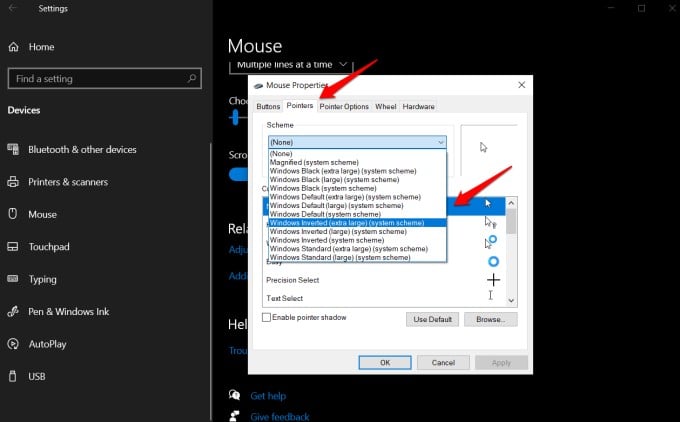This screenshot has width=680, height=422.
Task: Open the Get help link
Action: (268, 396)
